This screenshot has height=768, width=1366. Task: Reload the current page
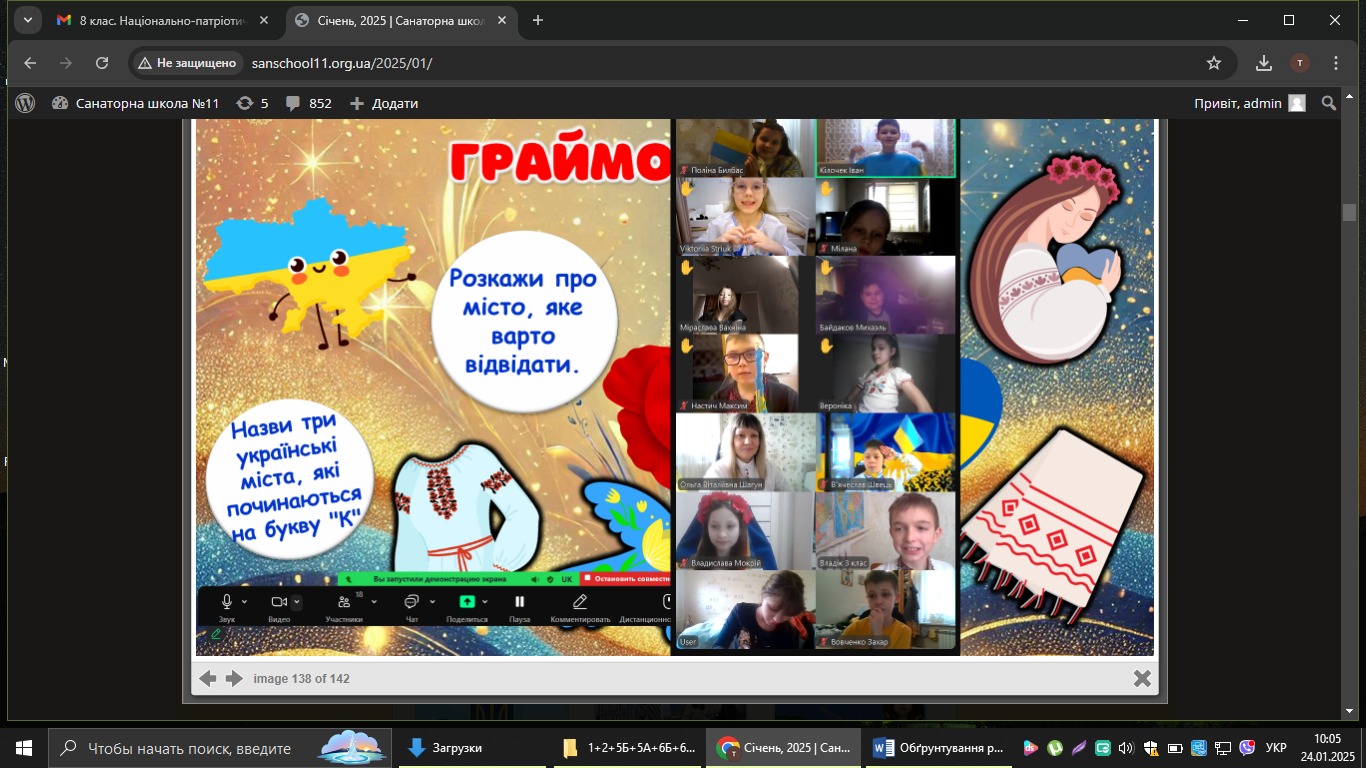click(102, 63)
